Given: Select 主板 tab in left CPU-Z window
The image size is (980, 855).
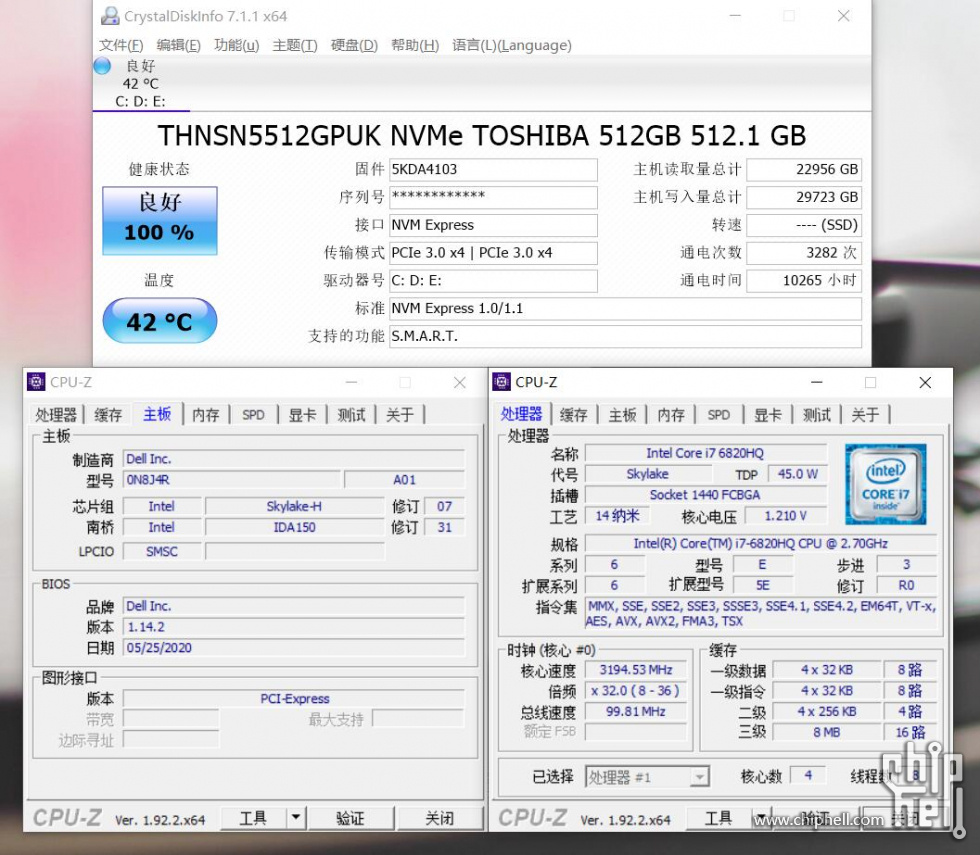Looking at the screenshot, I should (157, 414).
